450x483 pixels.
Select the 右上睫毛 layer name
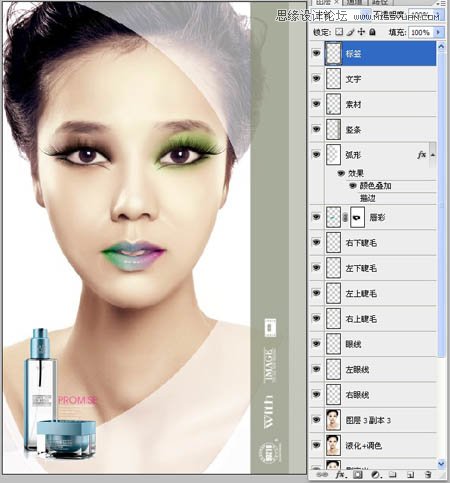pos(361,319)
